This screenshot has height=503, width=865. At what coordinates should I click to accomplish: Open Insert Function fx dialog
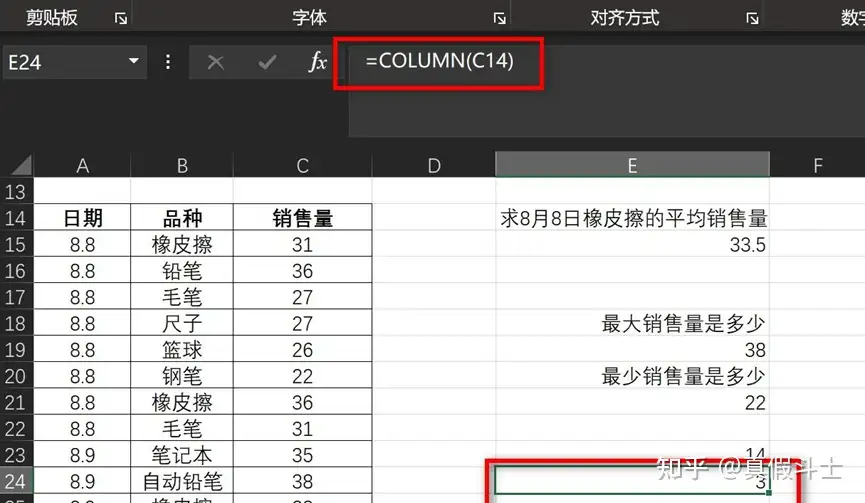click(x=318, y=62)
